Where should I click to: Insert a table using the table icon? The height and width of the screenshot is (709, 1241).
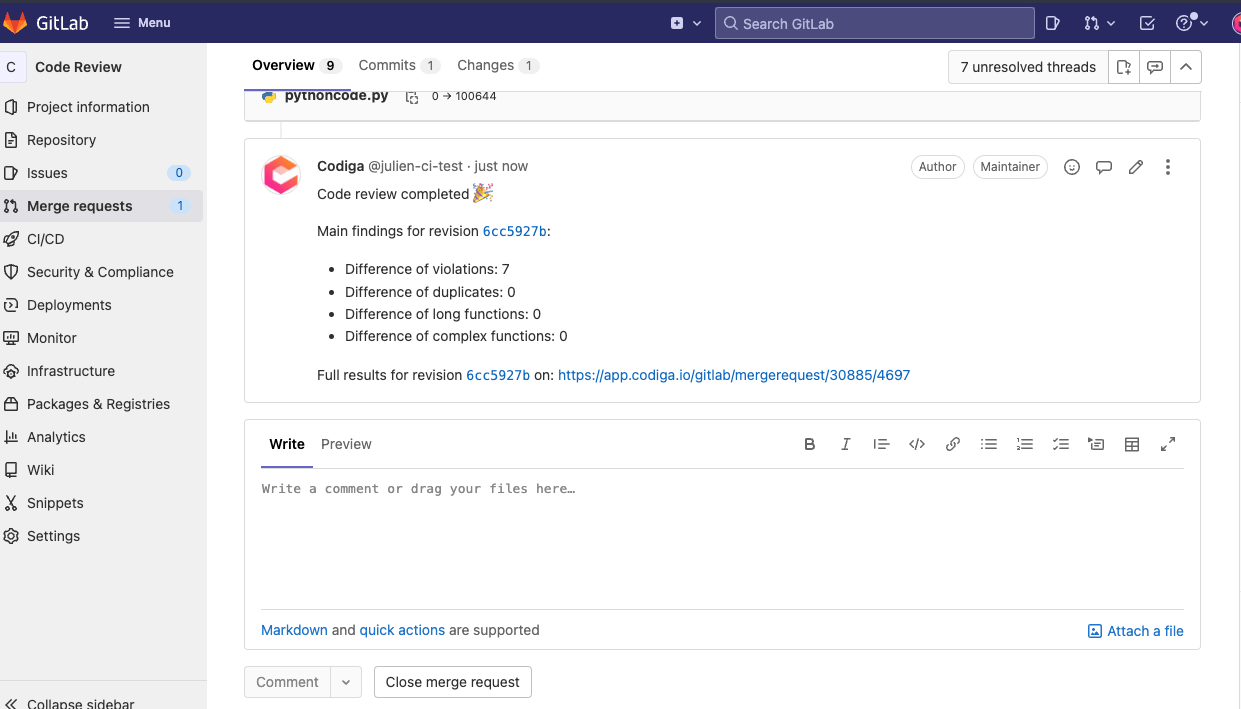coord(1132,443)
